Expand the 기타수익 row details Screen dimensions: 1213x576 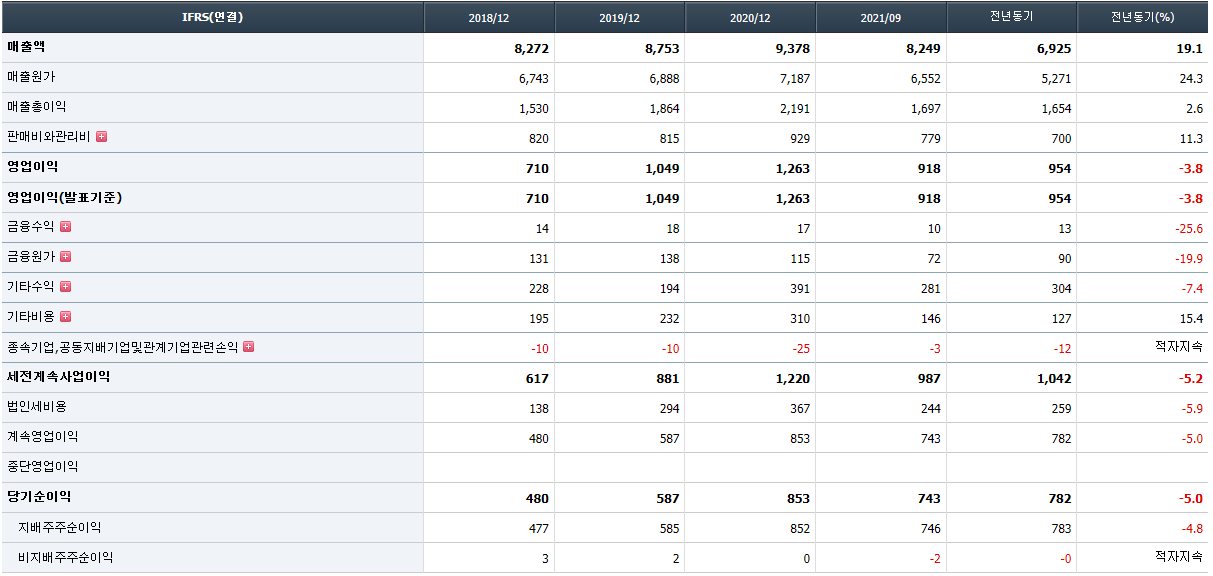point(65,287)
